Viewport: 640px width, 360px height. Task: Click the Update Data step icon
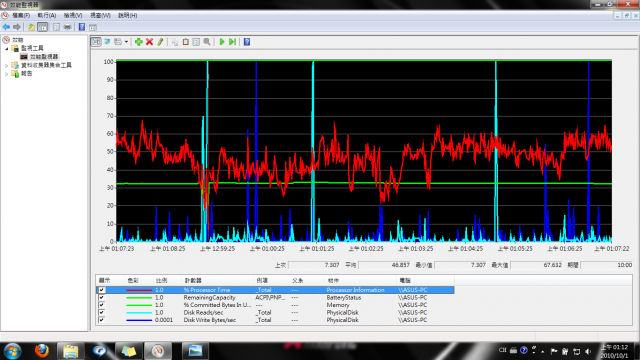point(233,42)
